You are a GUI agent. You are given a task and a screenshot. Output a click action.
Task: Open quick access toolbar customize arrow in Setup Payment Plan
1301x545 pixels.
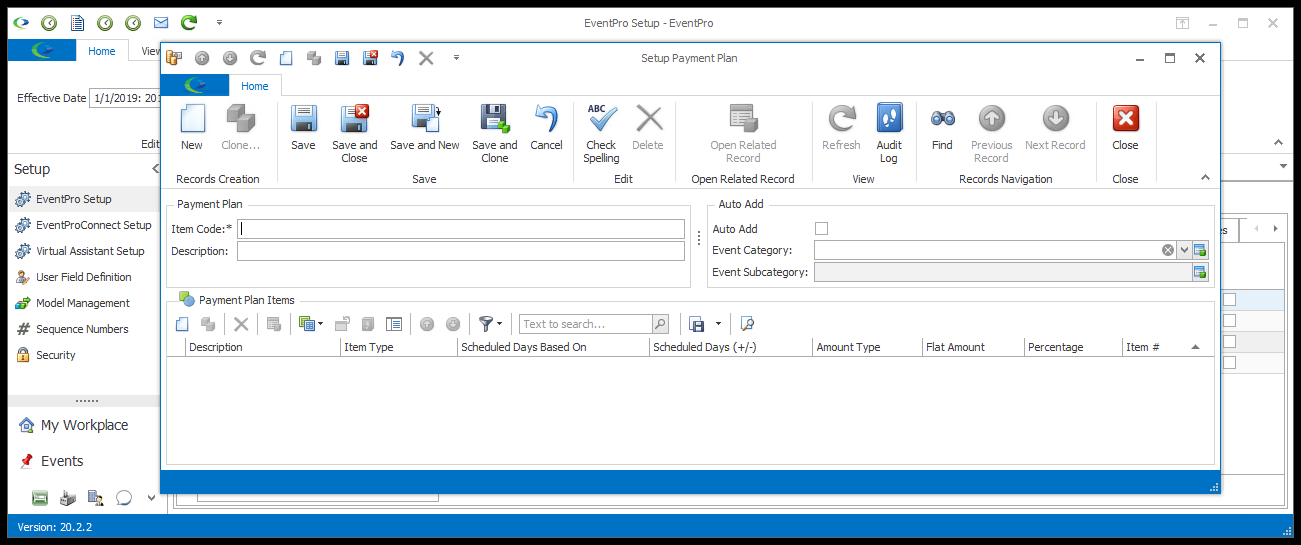point(457,58)
